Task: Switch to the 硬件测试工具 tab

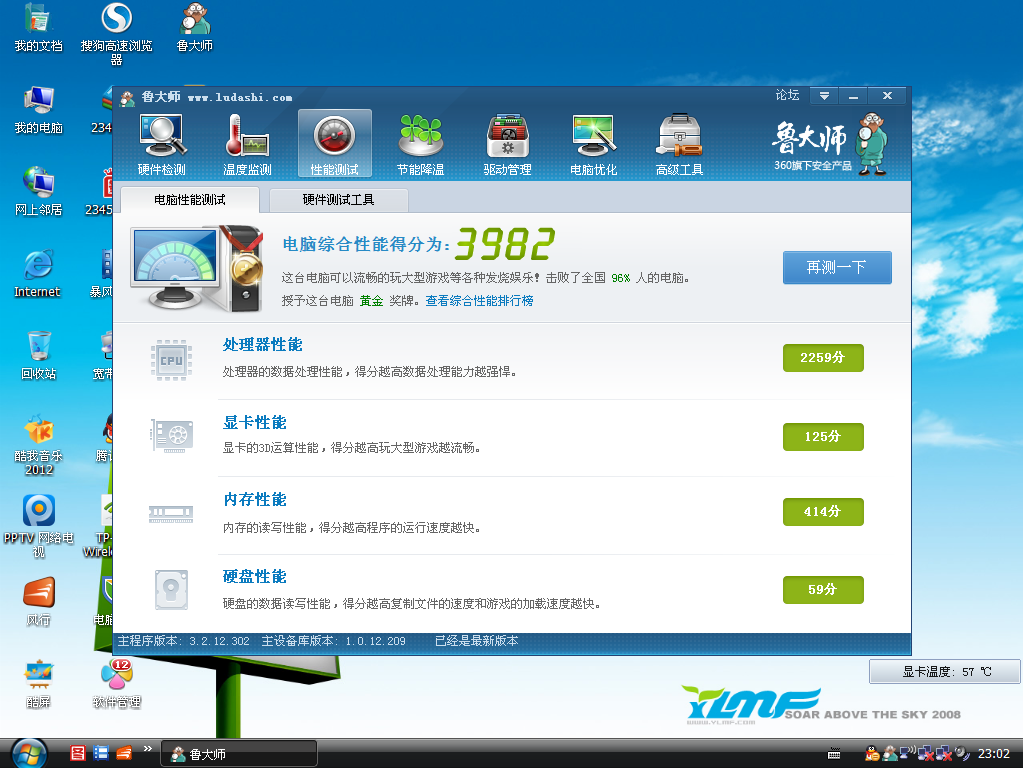Action: tap(339, 200)
